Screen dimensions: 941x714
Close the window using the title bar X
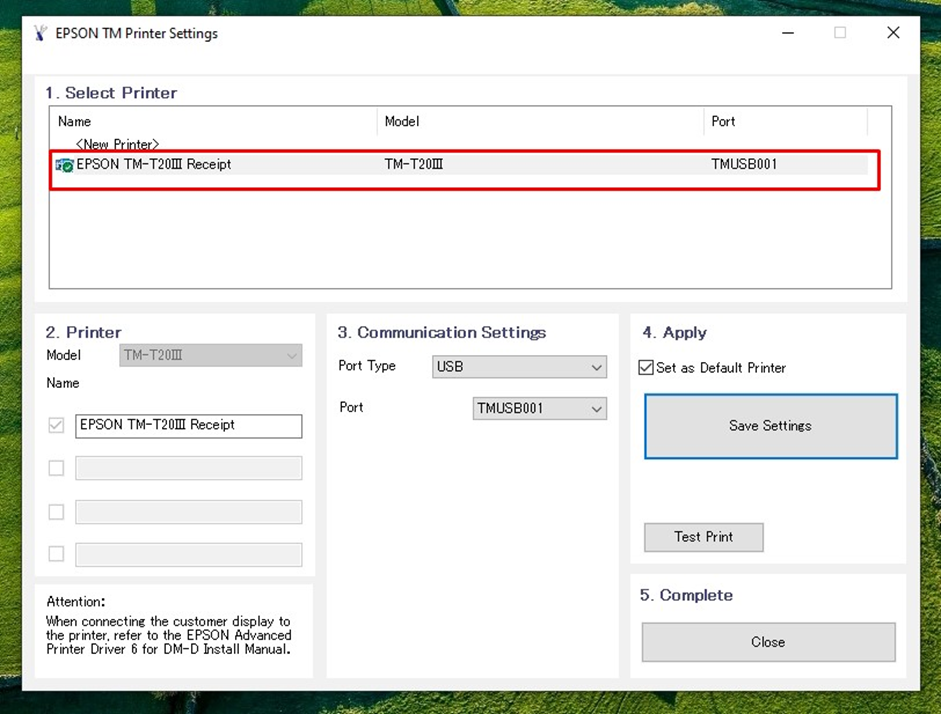click(893, 33)
